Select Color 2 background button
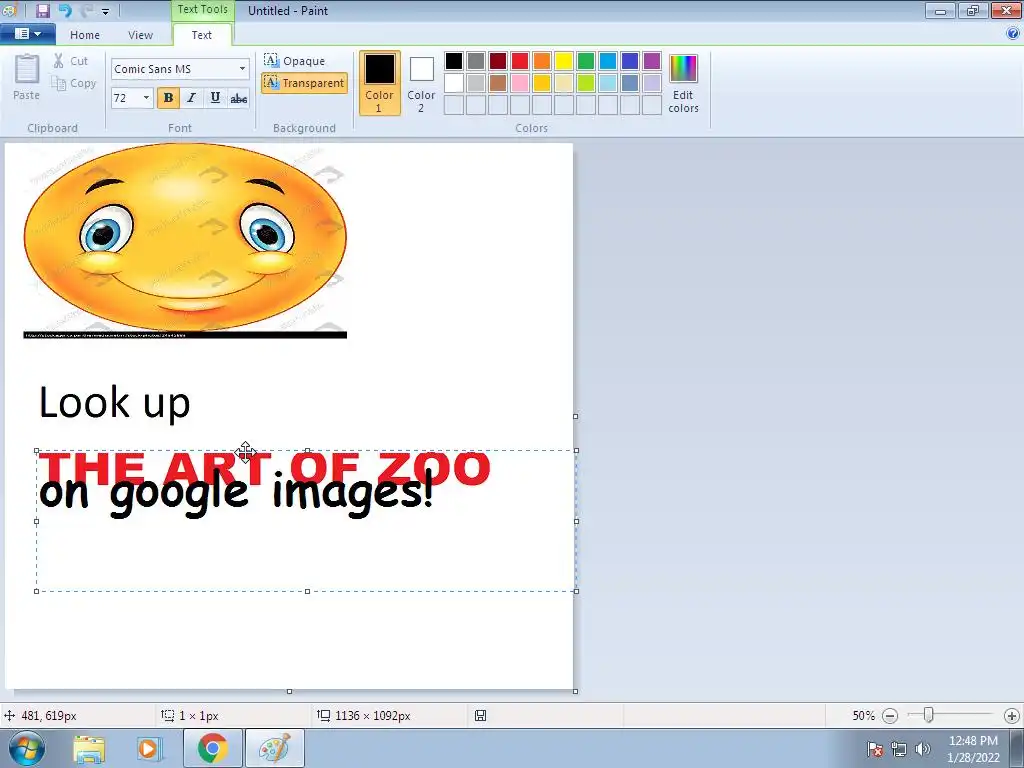Screen dimensions: 1024x768 [x=421, y=83]
